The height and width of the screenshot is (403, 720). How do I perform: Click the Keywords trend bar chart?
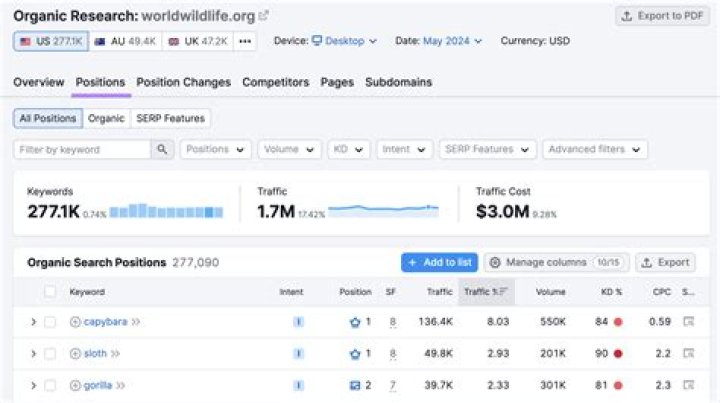[x=166, y=211]
